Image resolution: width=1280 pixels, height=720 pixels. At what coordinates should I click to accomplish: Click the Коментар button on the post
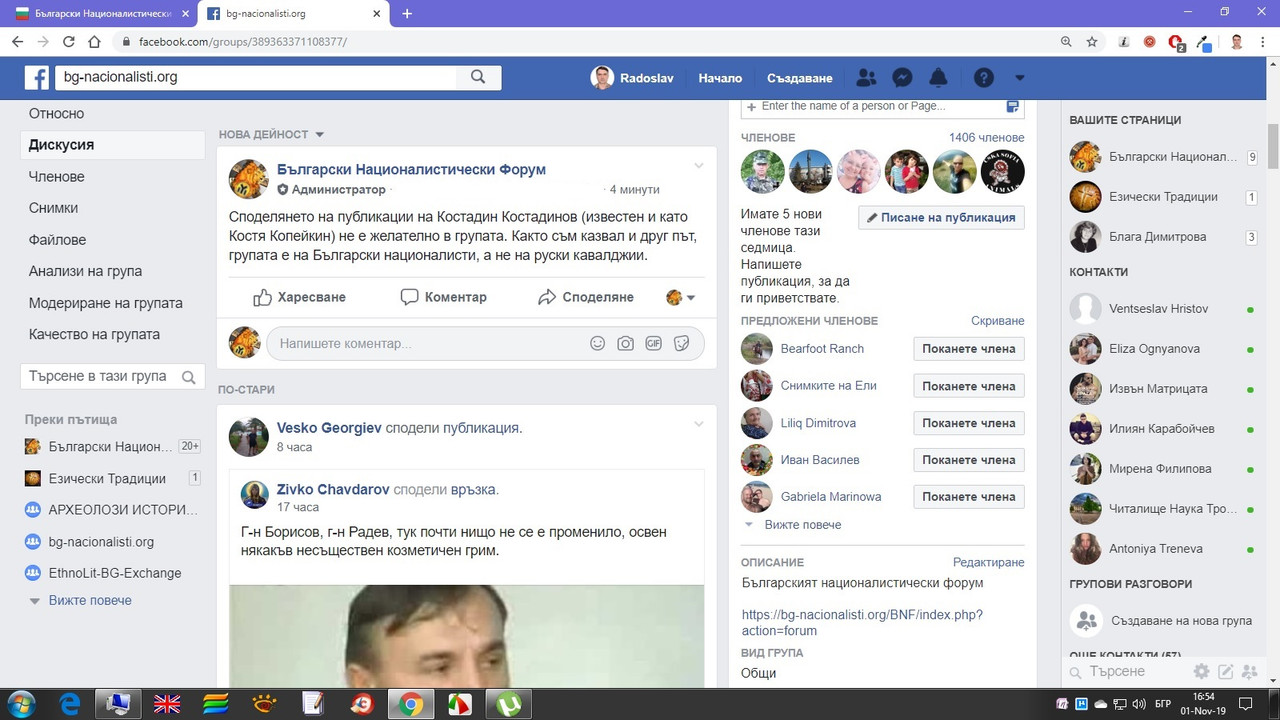click(443, 297)
